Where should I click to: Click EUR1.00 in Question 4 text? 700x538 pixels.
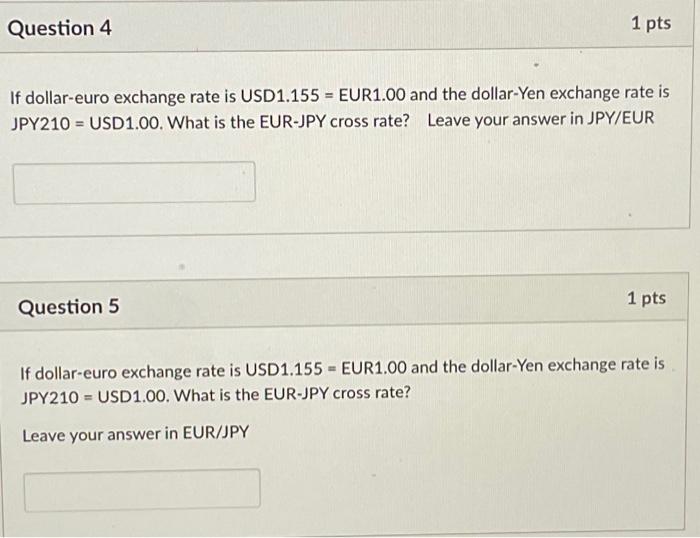[x=372, y=95]
